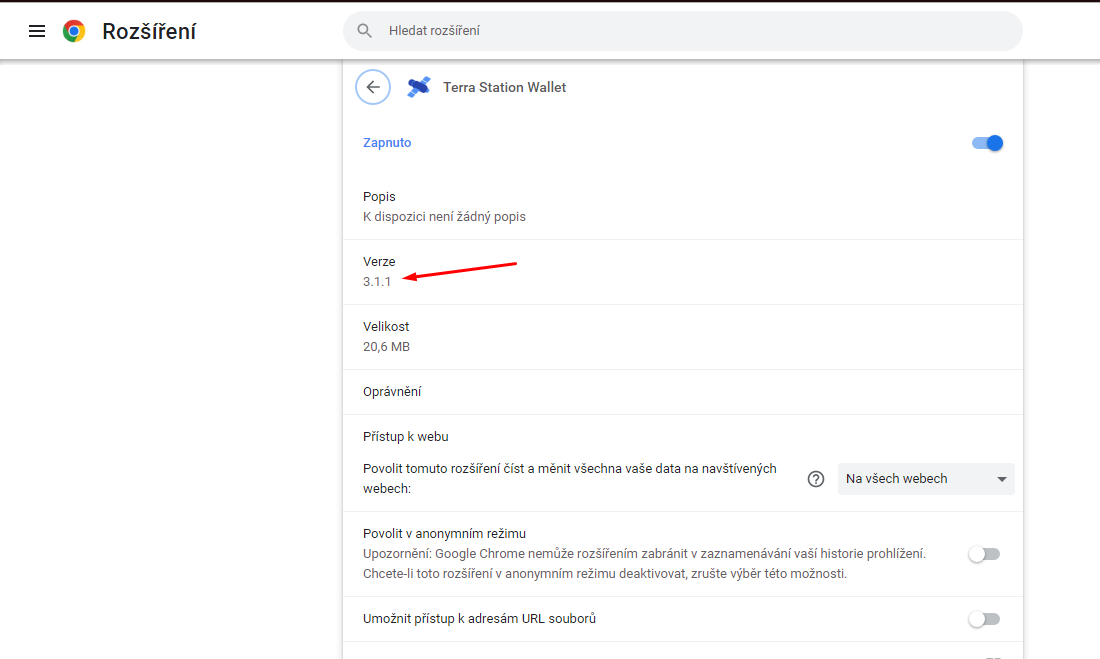Open the site access help question mark
Screen dimensions: 1100x659
pyautogui.click(x=816, y=479)
